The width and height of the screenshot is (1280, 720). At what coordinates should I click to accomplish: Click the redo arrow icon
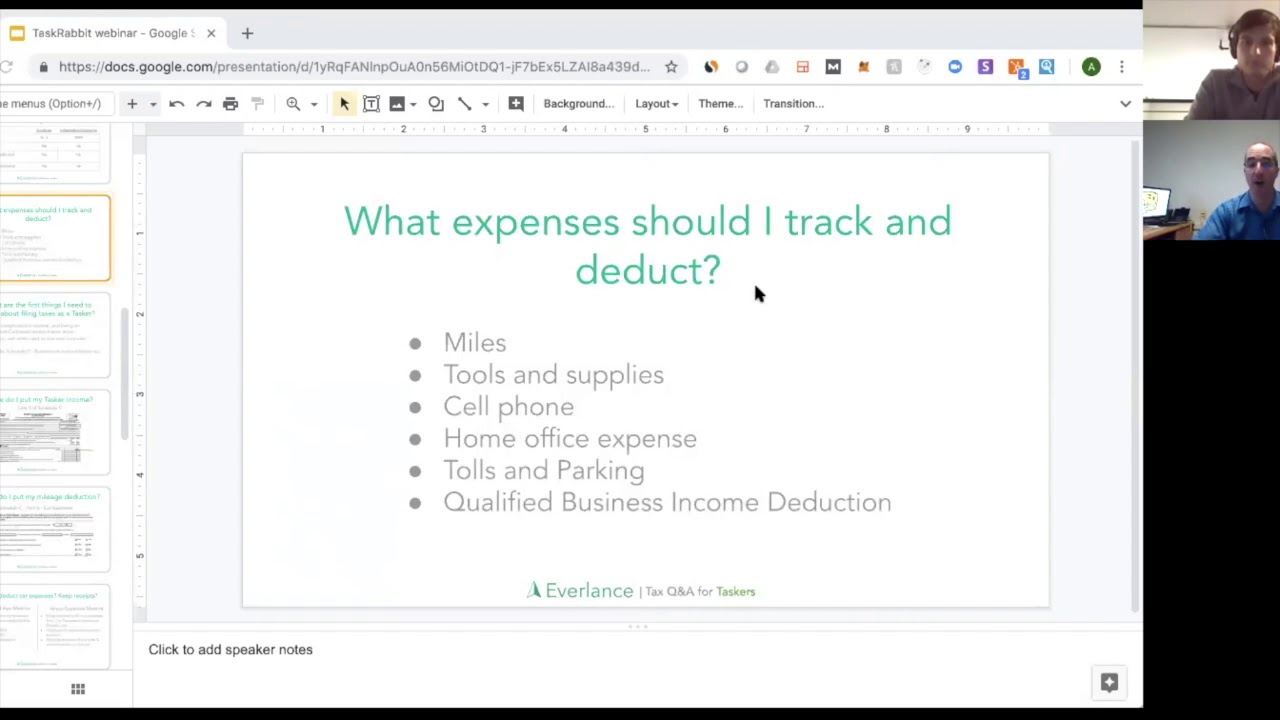click(x=203, y=103)
